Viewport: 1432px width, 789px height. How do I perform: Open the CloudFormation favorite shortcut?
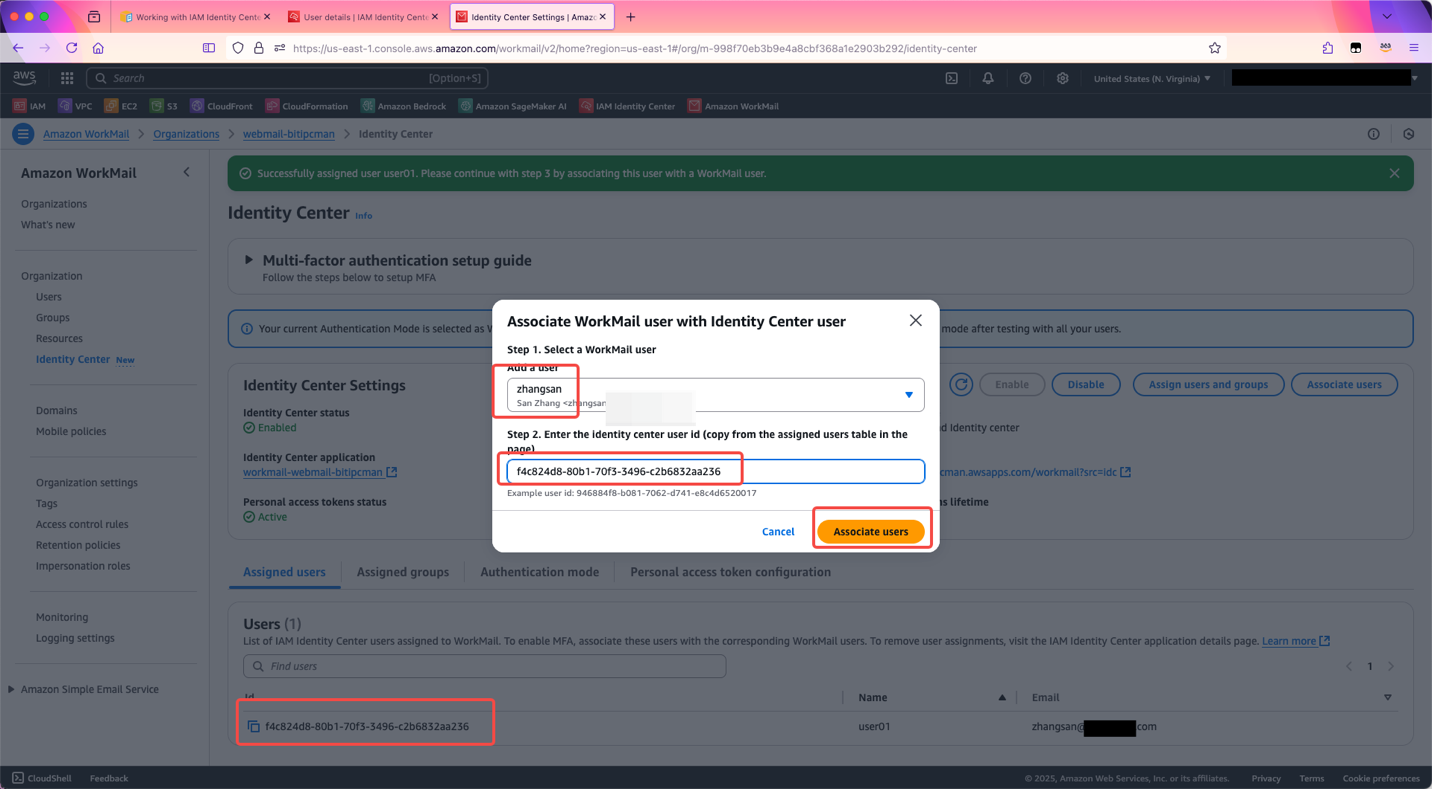click(x=307, y=106)
